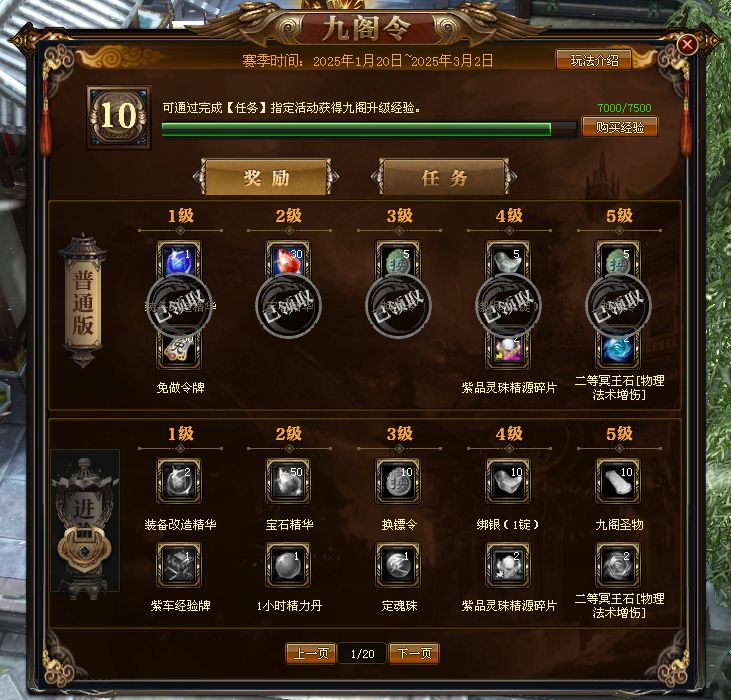Click the 购买经验 button
Screen dimensions: 731x700
pyautogui.click(x=620, y=127)
